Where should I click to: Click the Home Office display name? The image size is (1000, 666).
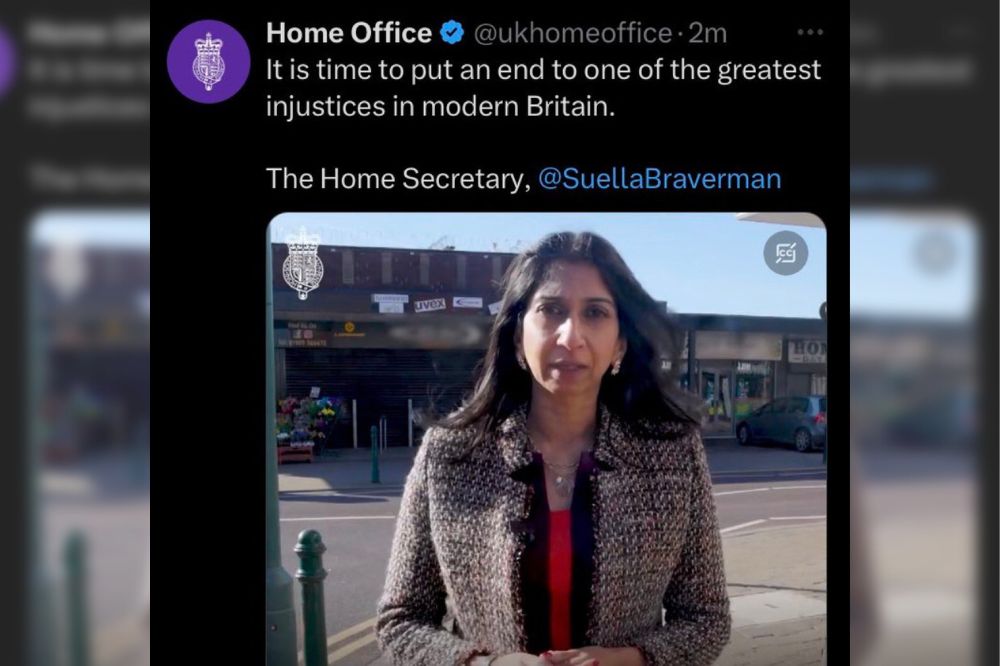tap(349, 33)
